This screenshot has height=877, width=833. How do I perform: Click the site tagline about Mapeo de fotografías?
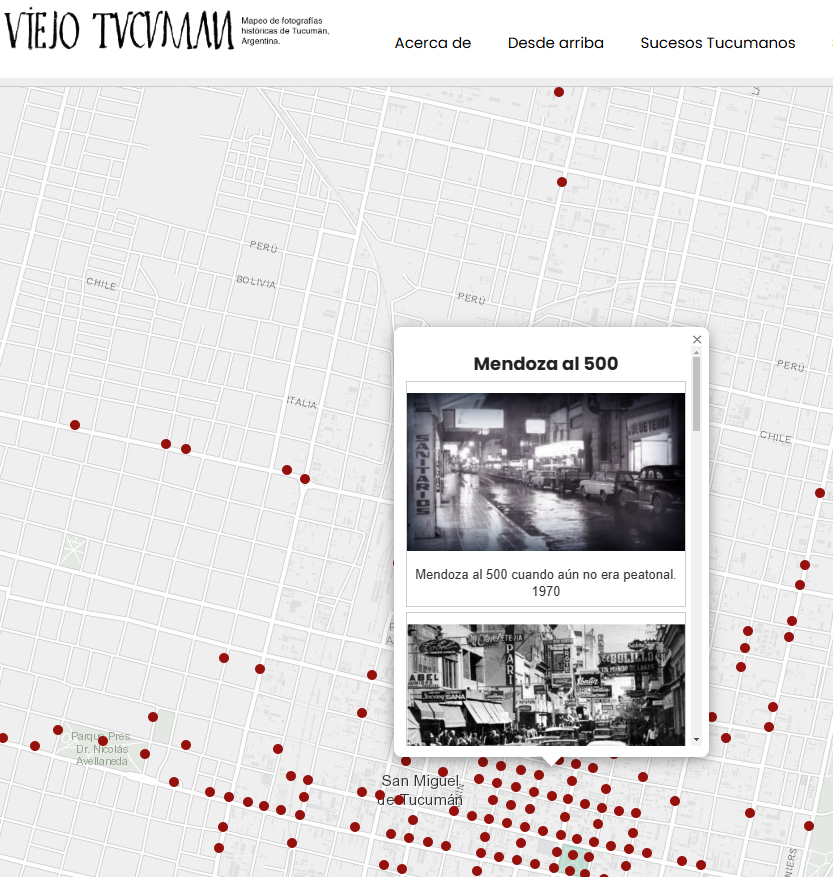tap(285, 31)
